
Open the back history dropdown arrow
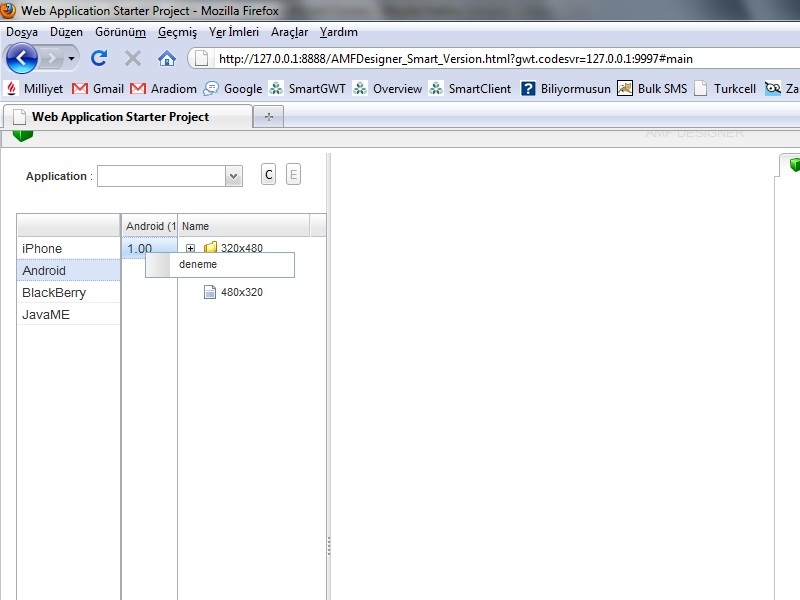[70, 58]
